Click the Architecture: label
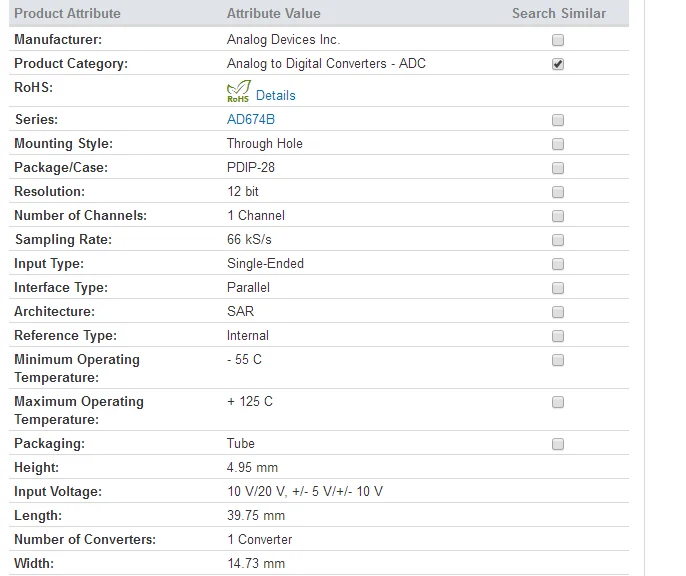 [x=54, y=311]
